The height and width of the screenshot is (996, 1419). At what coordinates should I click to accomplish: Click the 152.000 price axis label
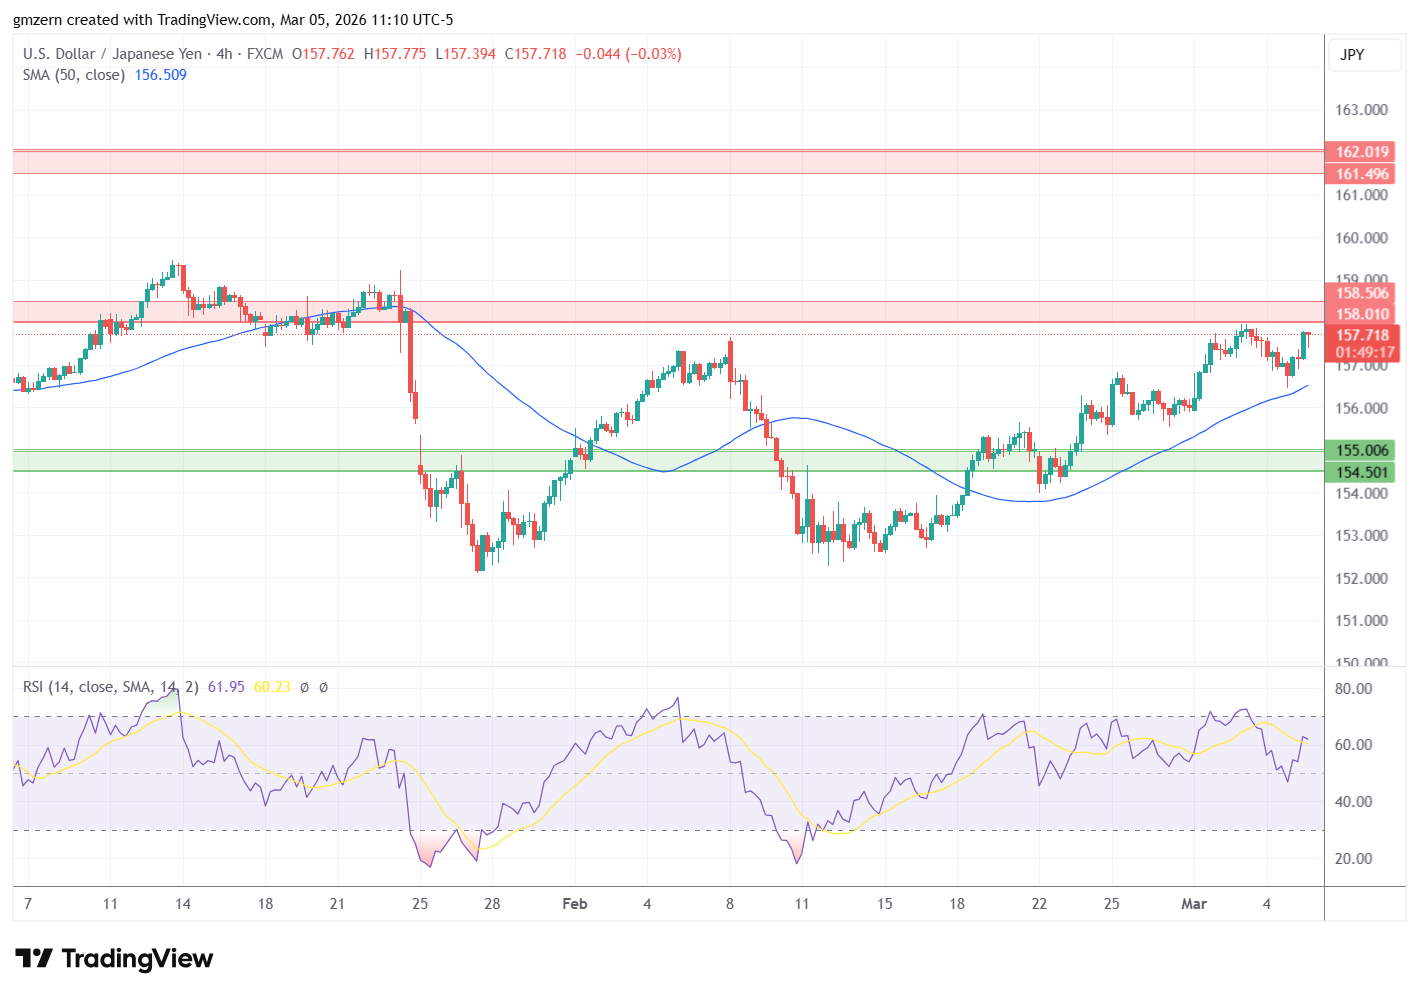1361,578
